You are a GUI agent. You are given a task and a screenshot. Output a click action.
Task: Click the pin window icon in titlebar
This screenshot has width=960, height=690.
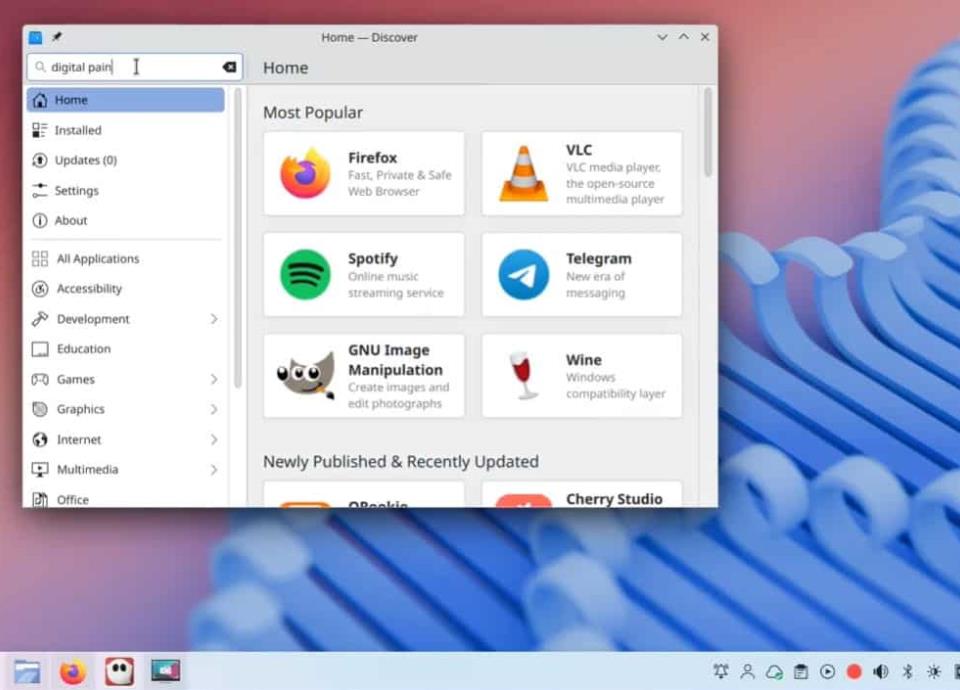point(57,37)
